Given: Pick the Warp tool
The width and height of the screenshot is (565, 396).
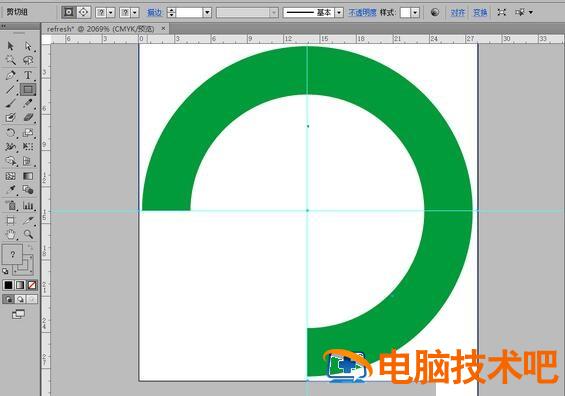Looking at the screenshot, I should 10,147.
